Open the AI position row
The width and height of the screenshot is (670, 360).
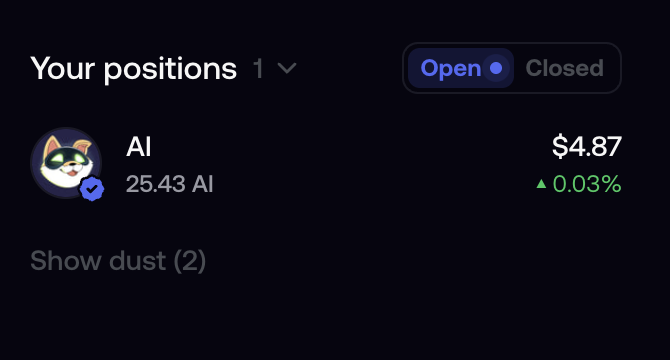click(326, 164)
